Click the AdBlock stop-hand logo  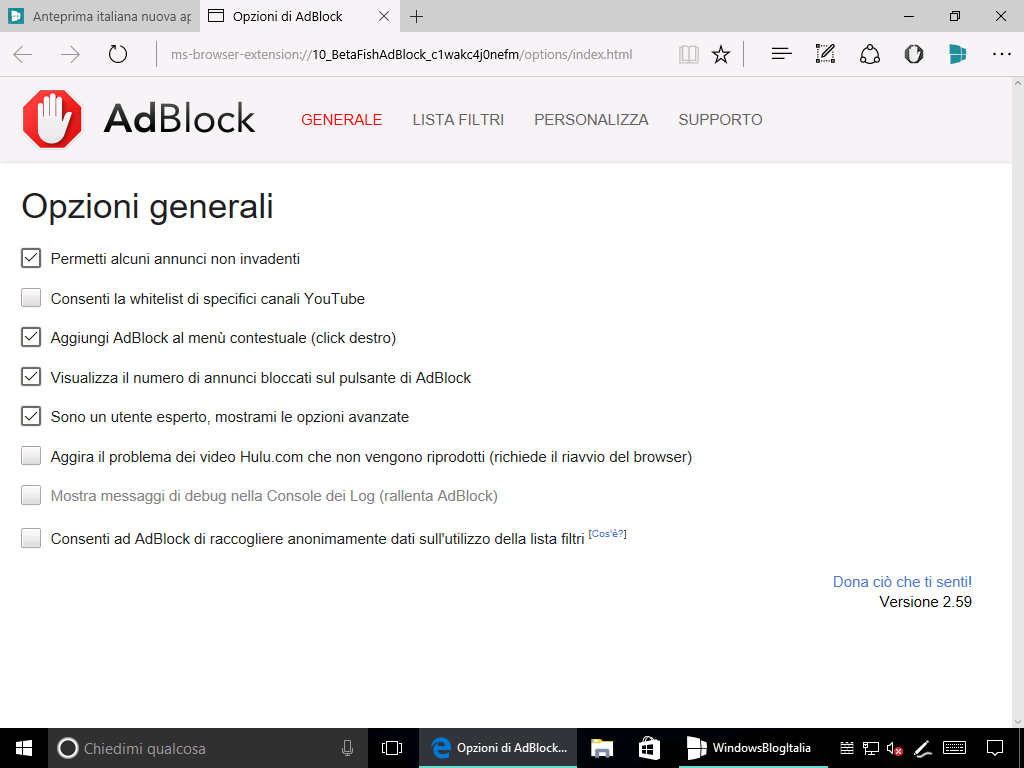[52, 119]
